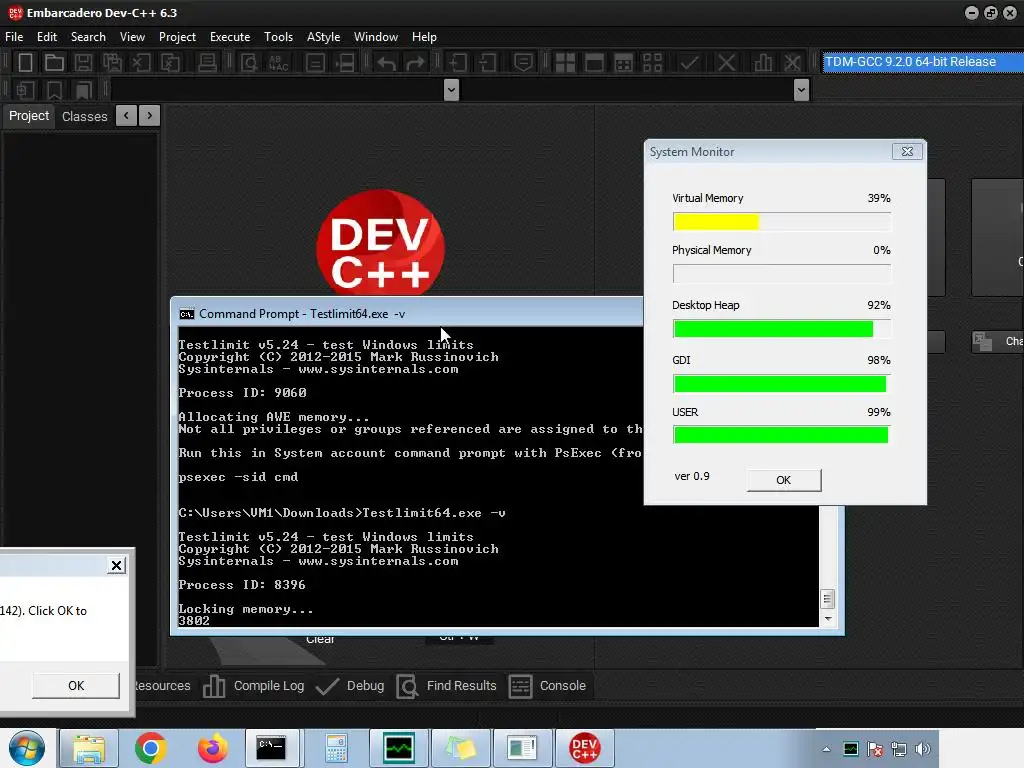Open the TDM-GCC 9.2.0 compiler selector
This screenshot has width=1024, height=768.
[x=923, y=62]
